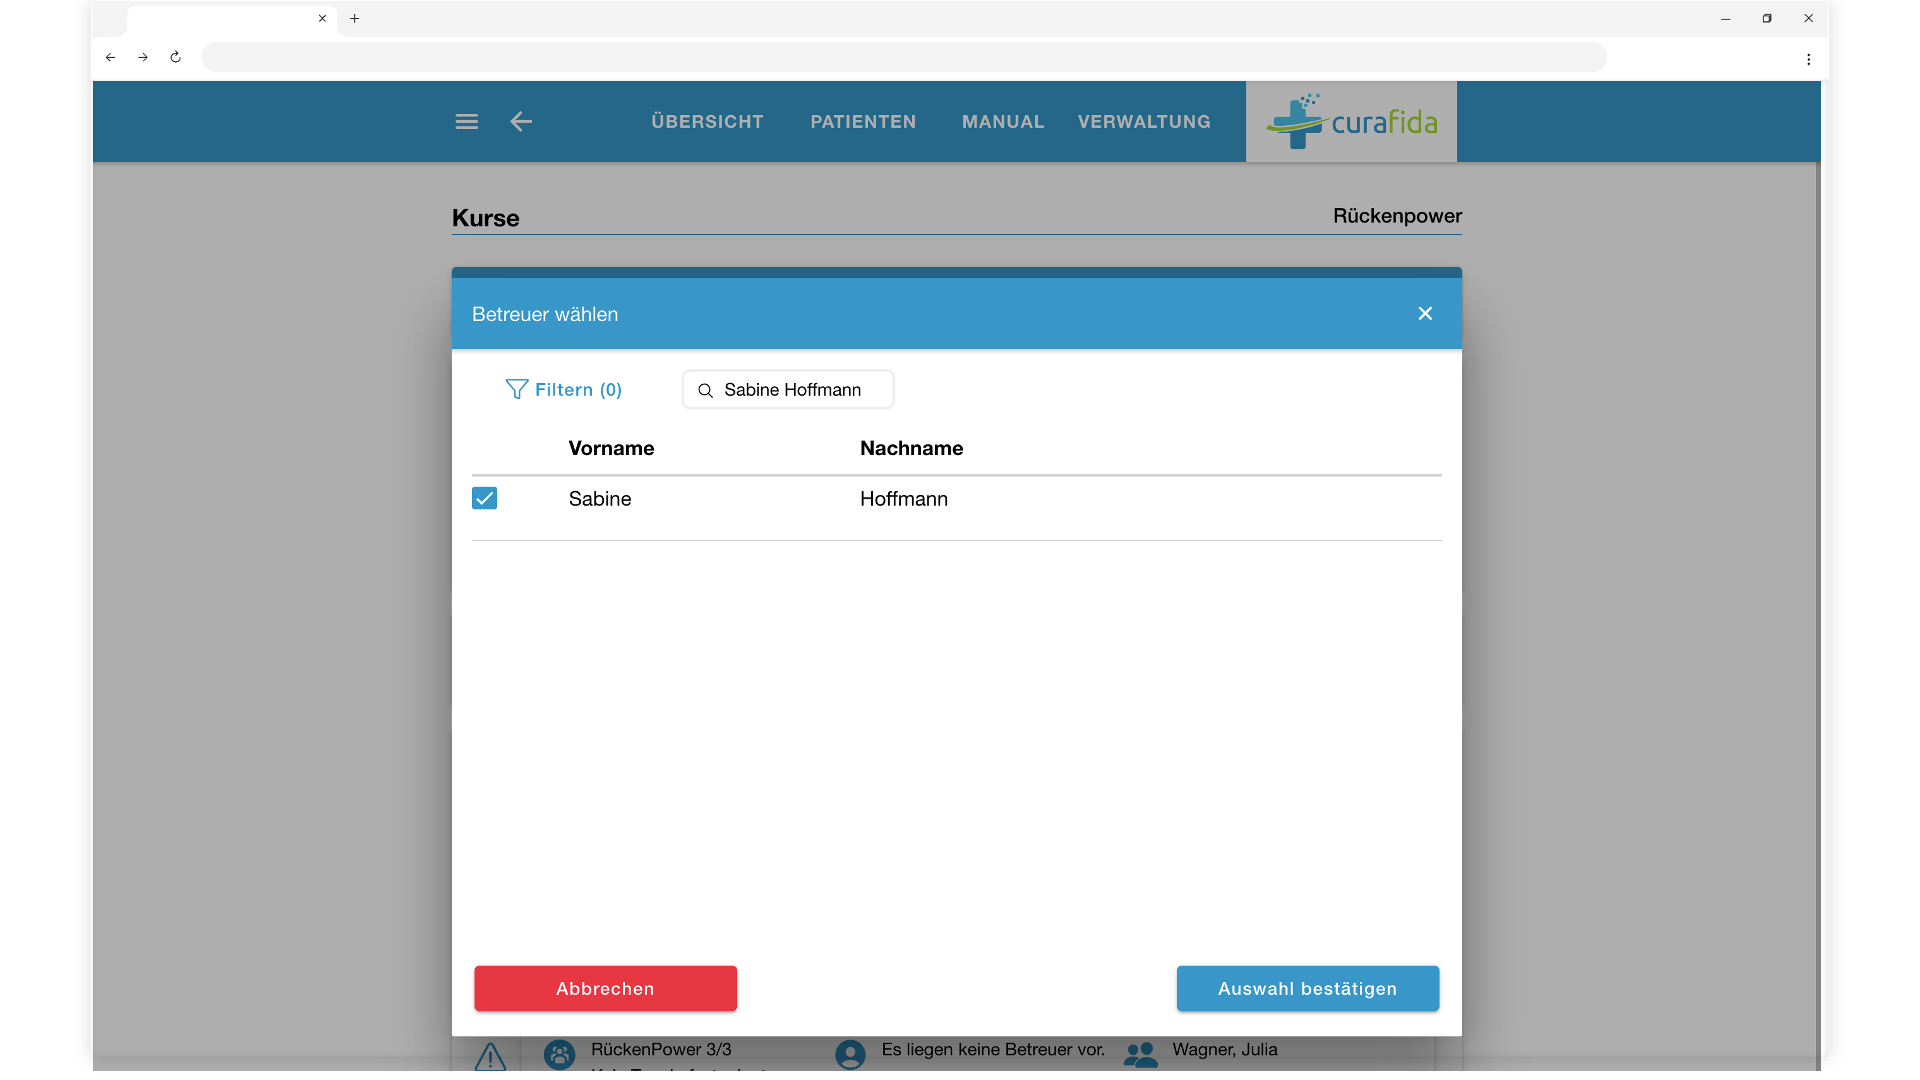Screen dimensions: 1920x1080
Task: Open the hamburger navigation menu
Action: 466,122
